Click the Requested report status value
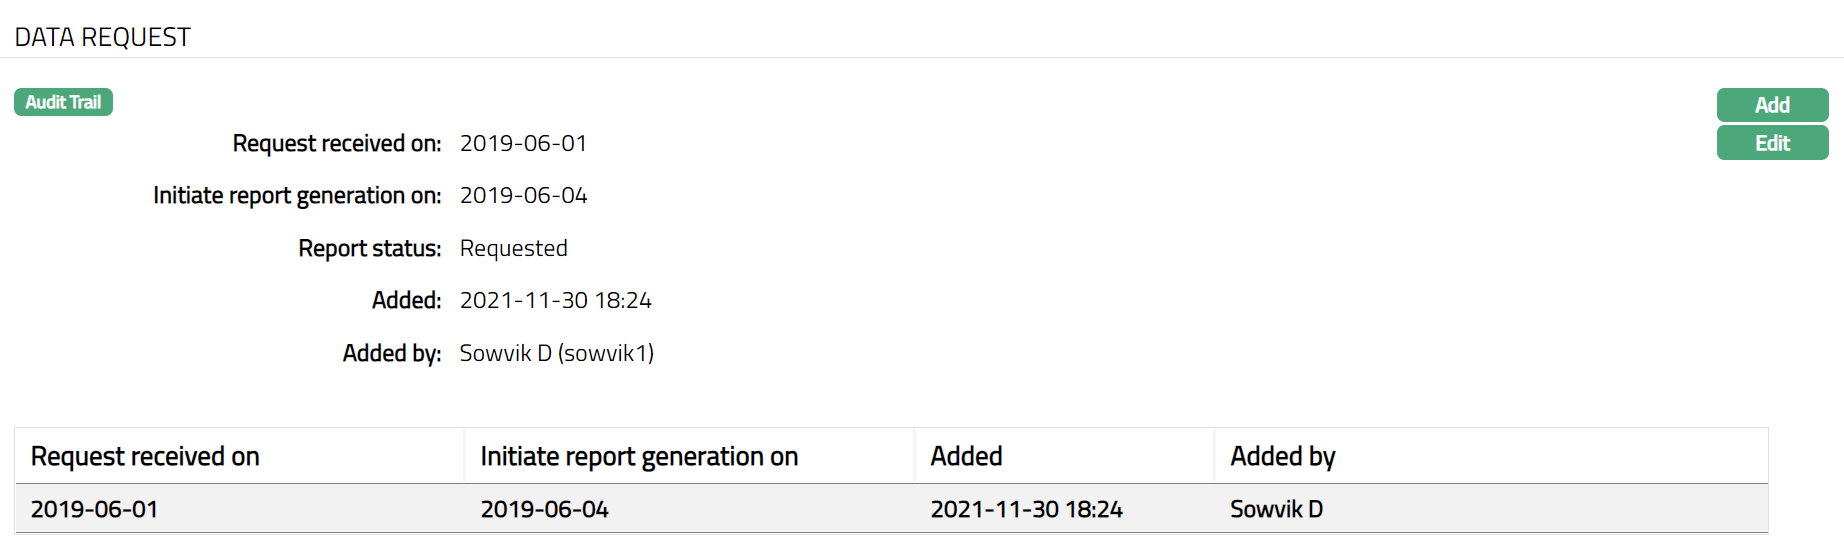 tap(513, 248)
